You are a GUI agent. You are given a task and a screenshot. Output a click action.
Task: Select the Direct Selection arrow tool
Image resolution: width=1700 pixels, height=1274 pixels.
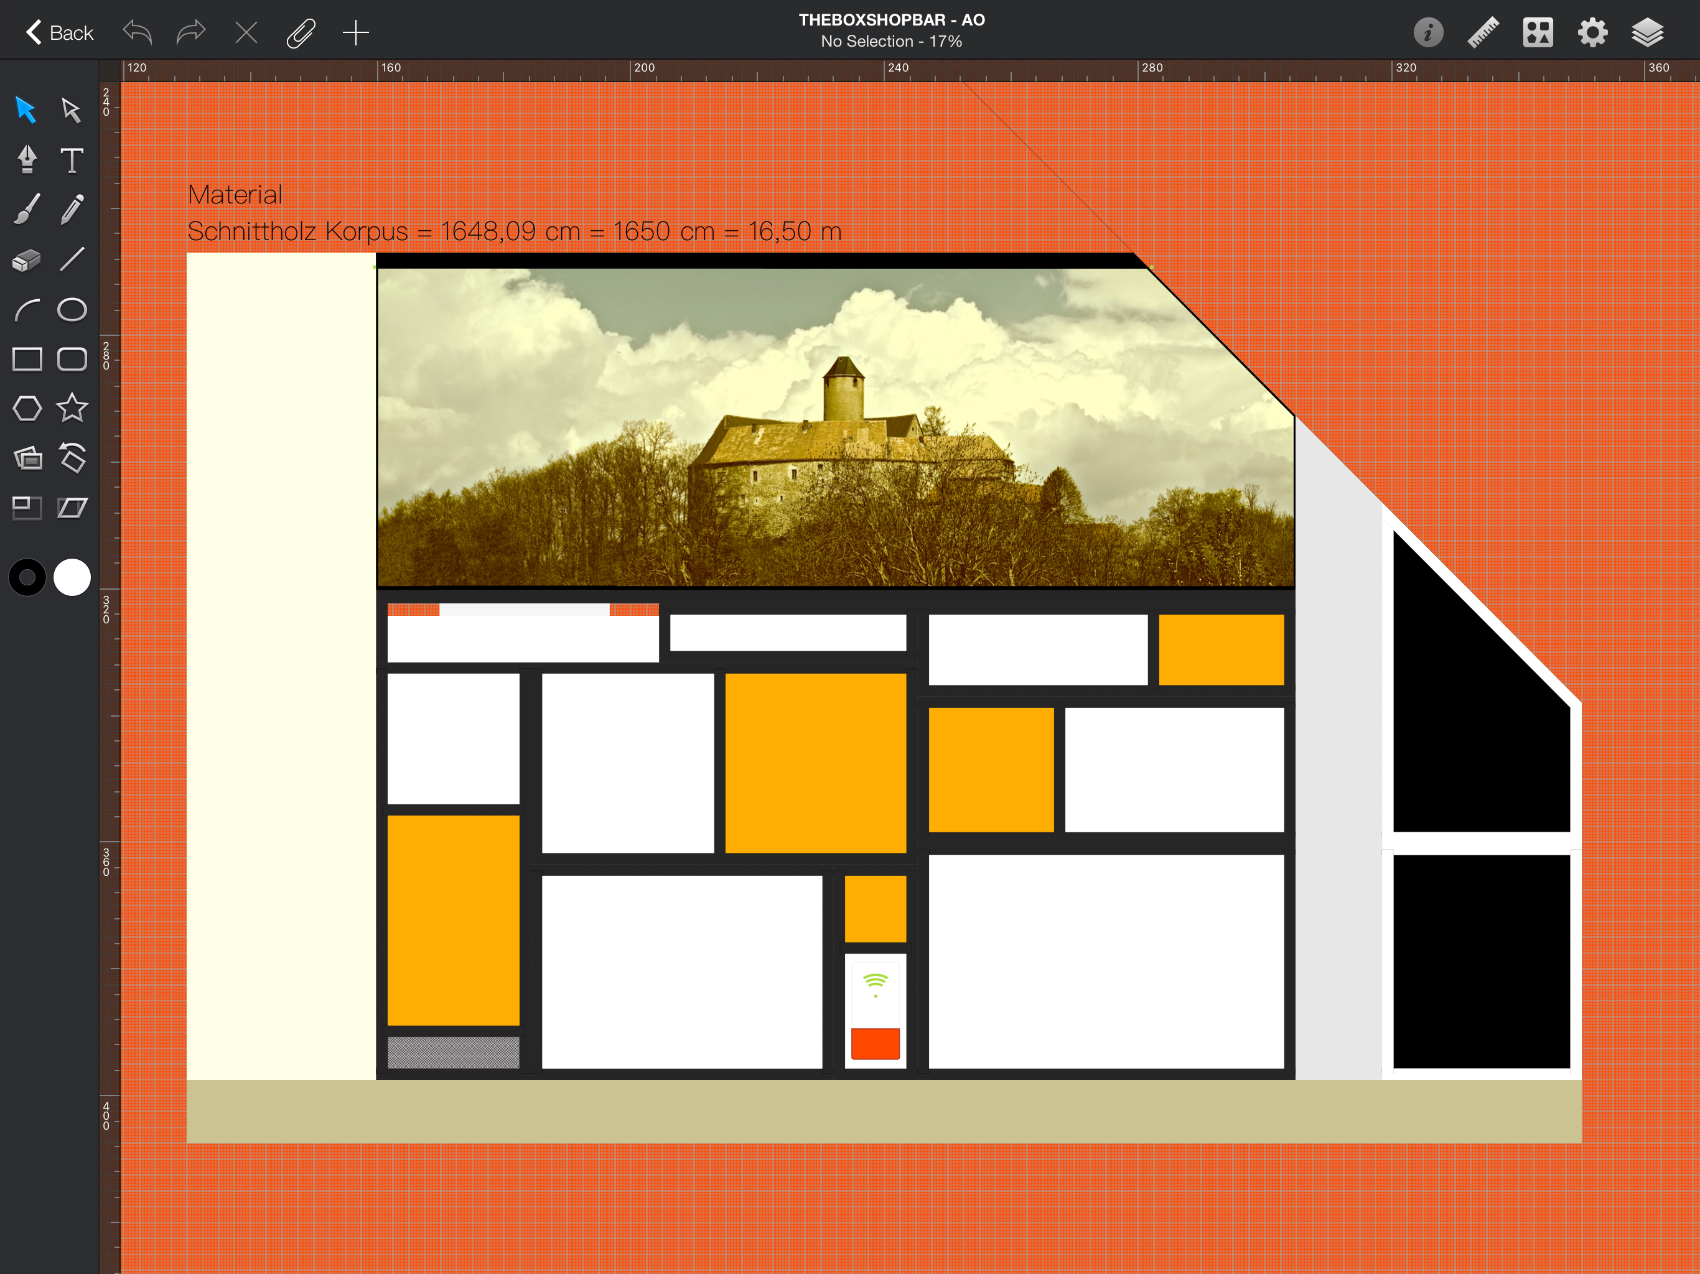coord(71,109)
